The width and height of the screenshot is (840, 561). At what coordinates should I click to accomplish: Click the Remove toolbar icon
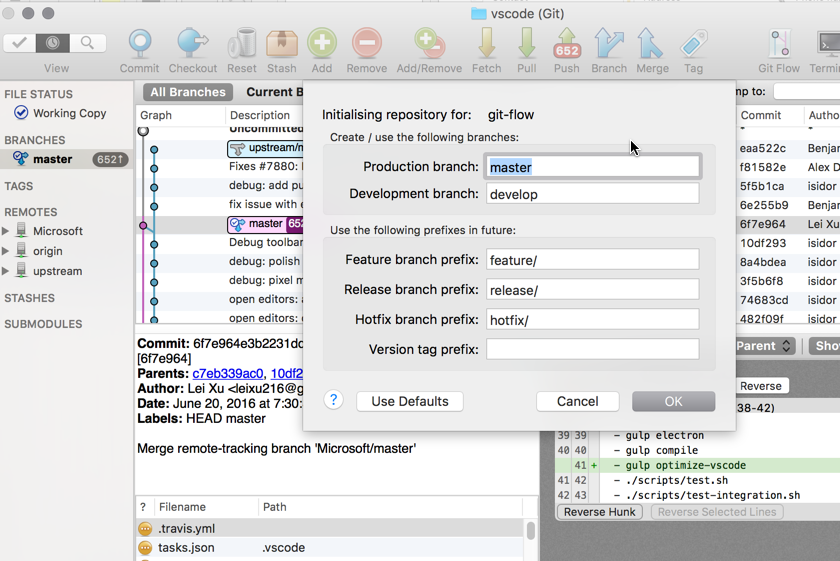click(367, 43)
